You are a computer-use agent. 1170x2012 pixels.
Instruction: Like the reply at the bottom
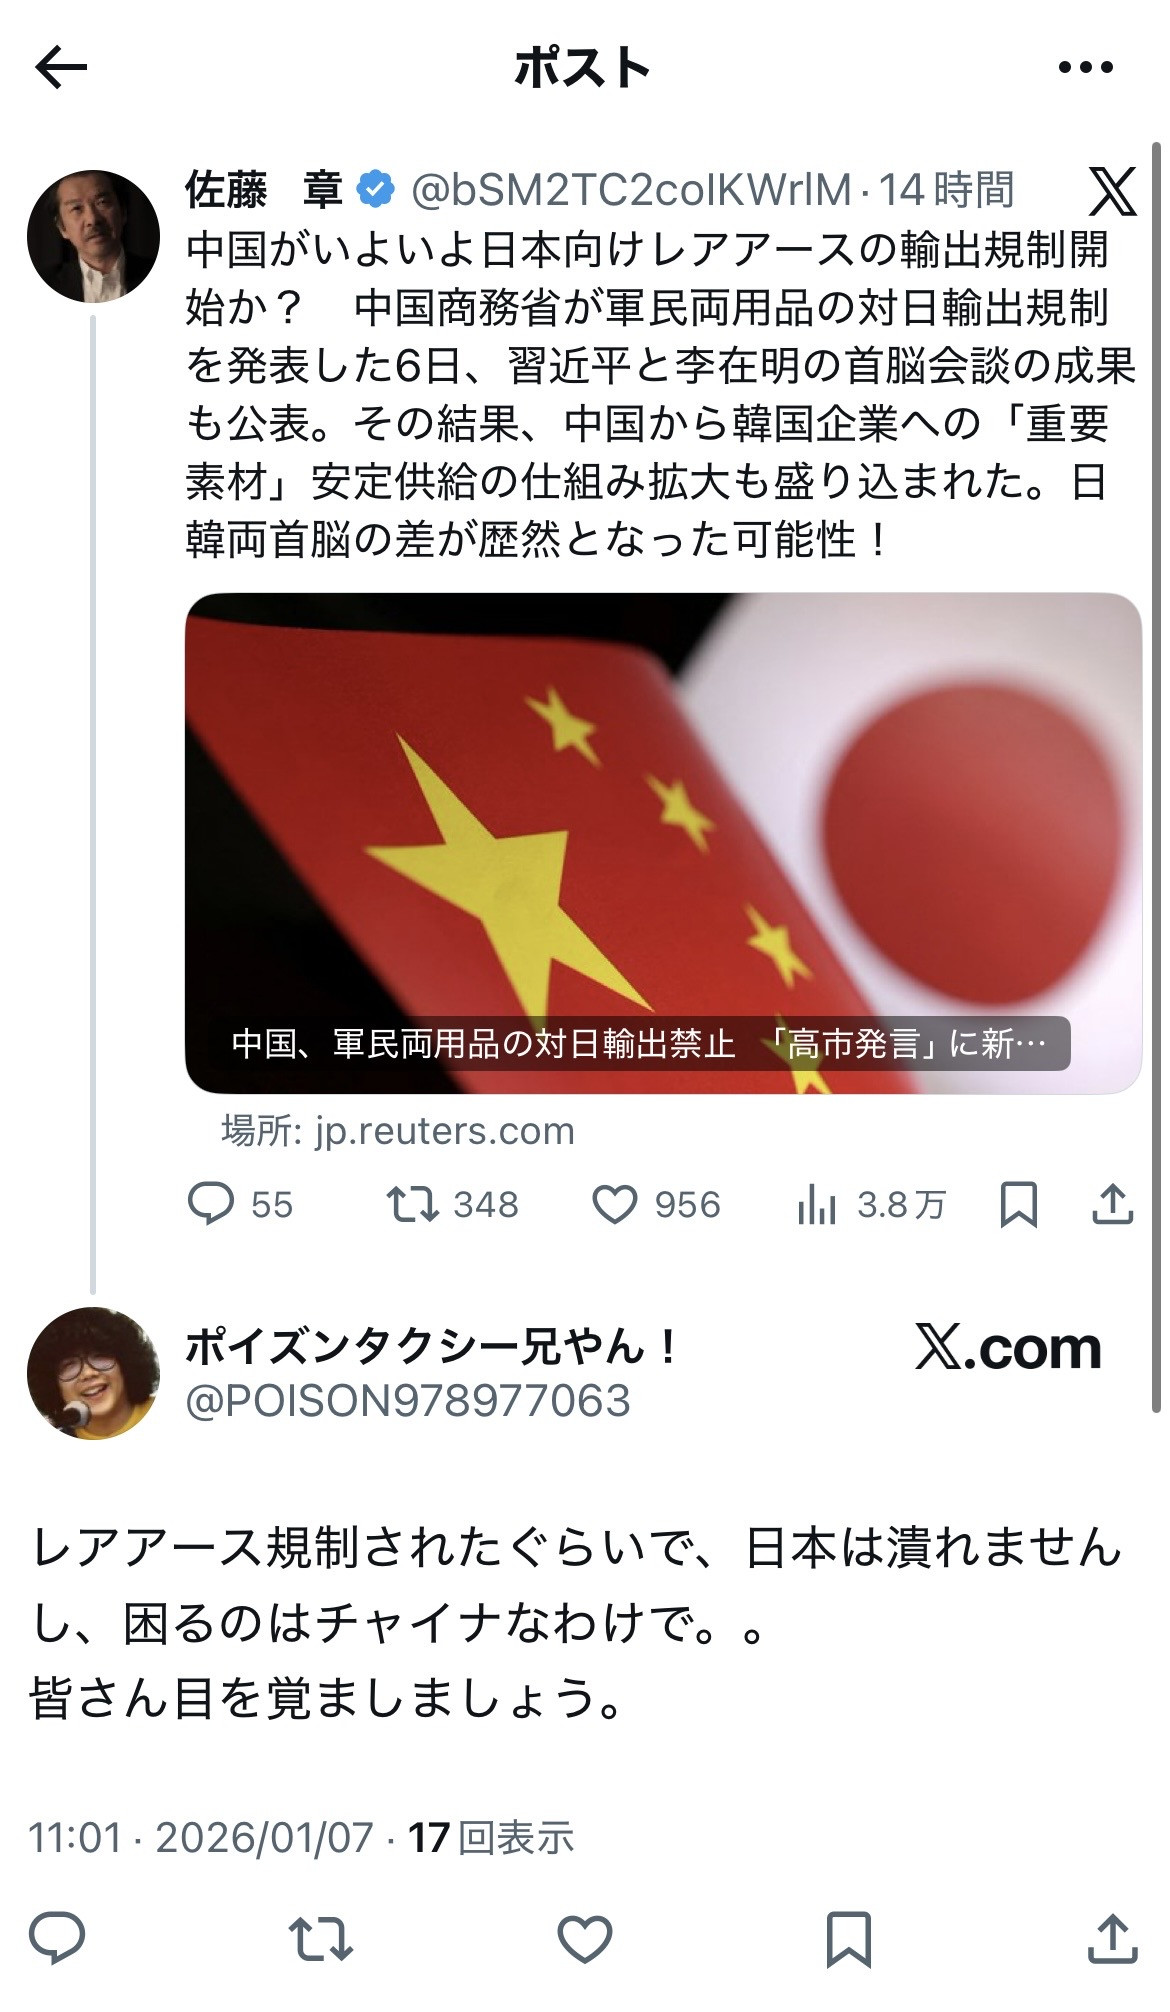click(x=585, y=1938)
